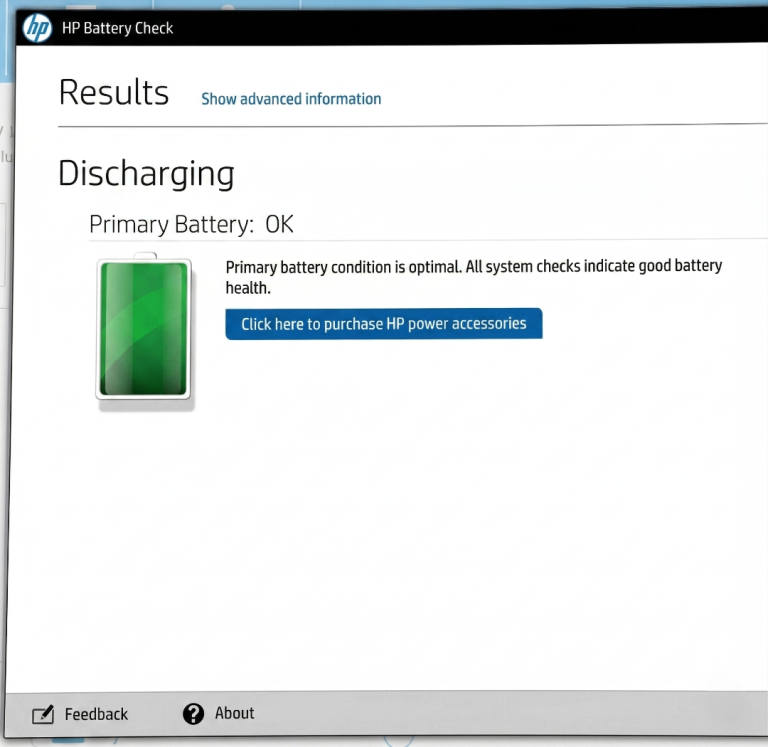Open Show advanced information link
The image size is (768, 747).
tap(291, 99)
